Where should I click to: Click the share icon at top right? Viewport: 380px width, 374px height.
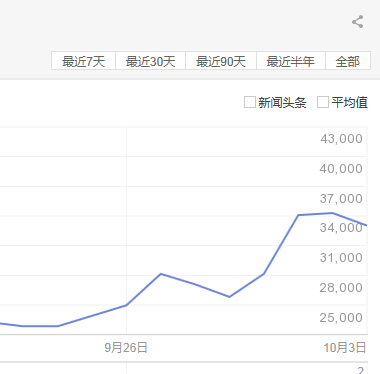tap(358, 22)
